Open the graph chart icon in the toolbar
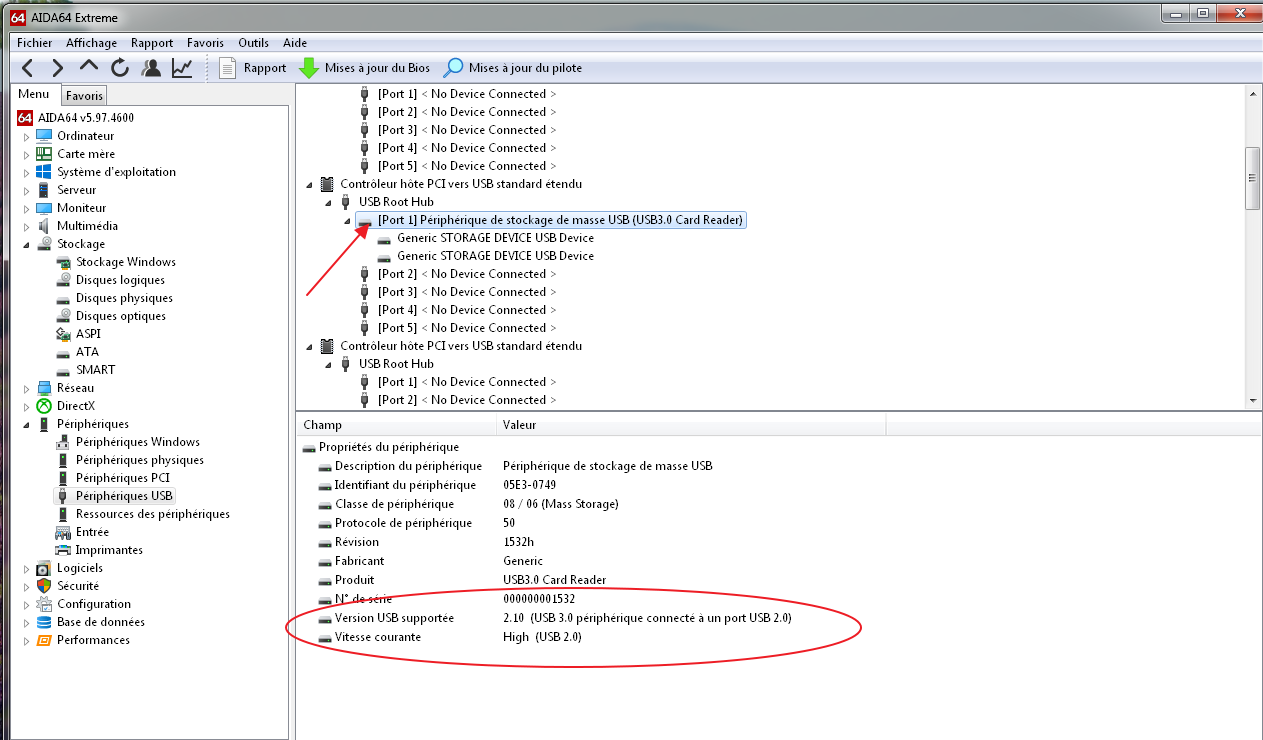Image resolution: width=1263 pixels, height=740 pixels. pyautogui.click(x=182, y=68)
